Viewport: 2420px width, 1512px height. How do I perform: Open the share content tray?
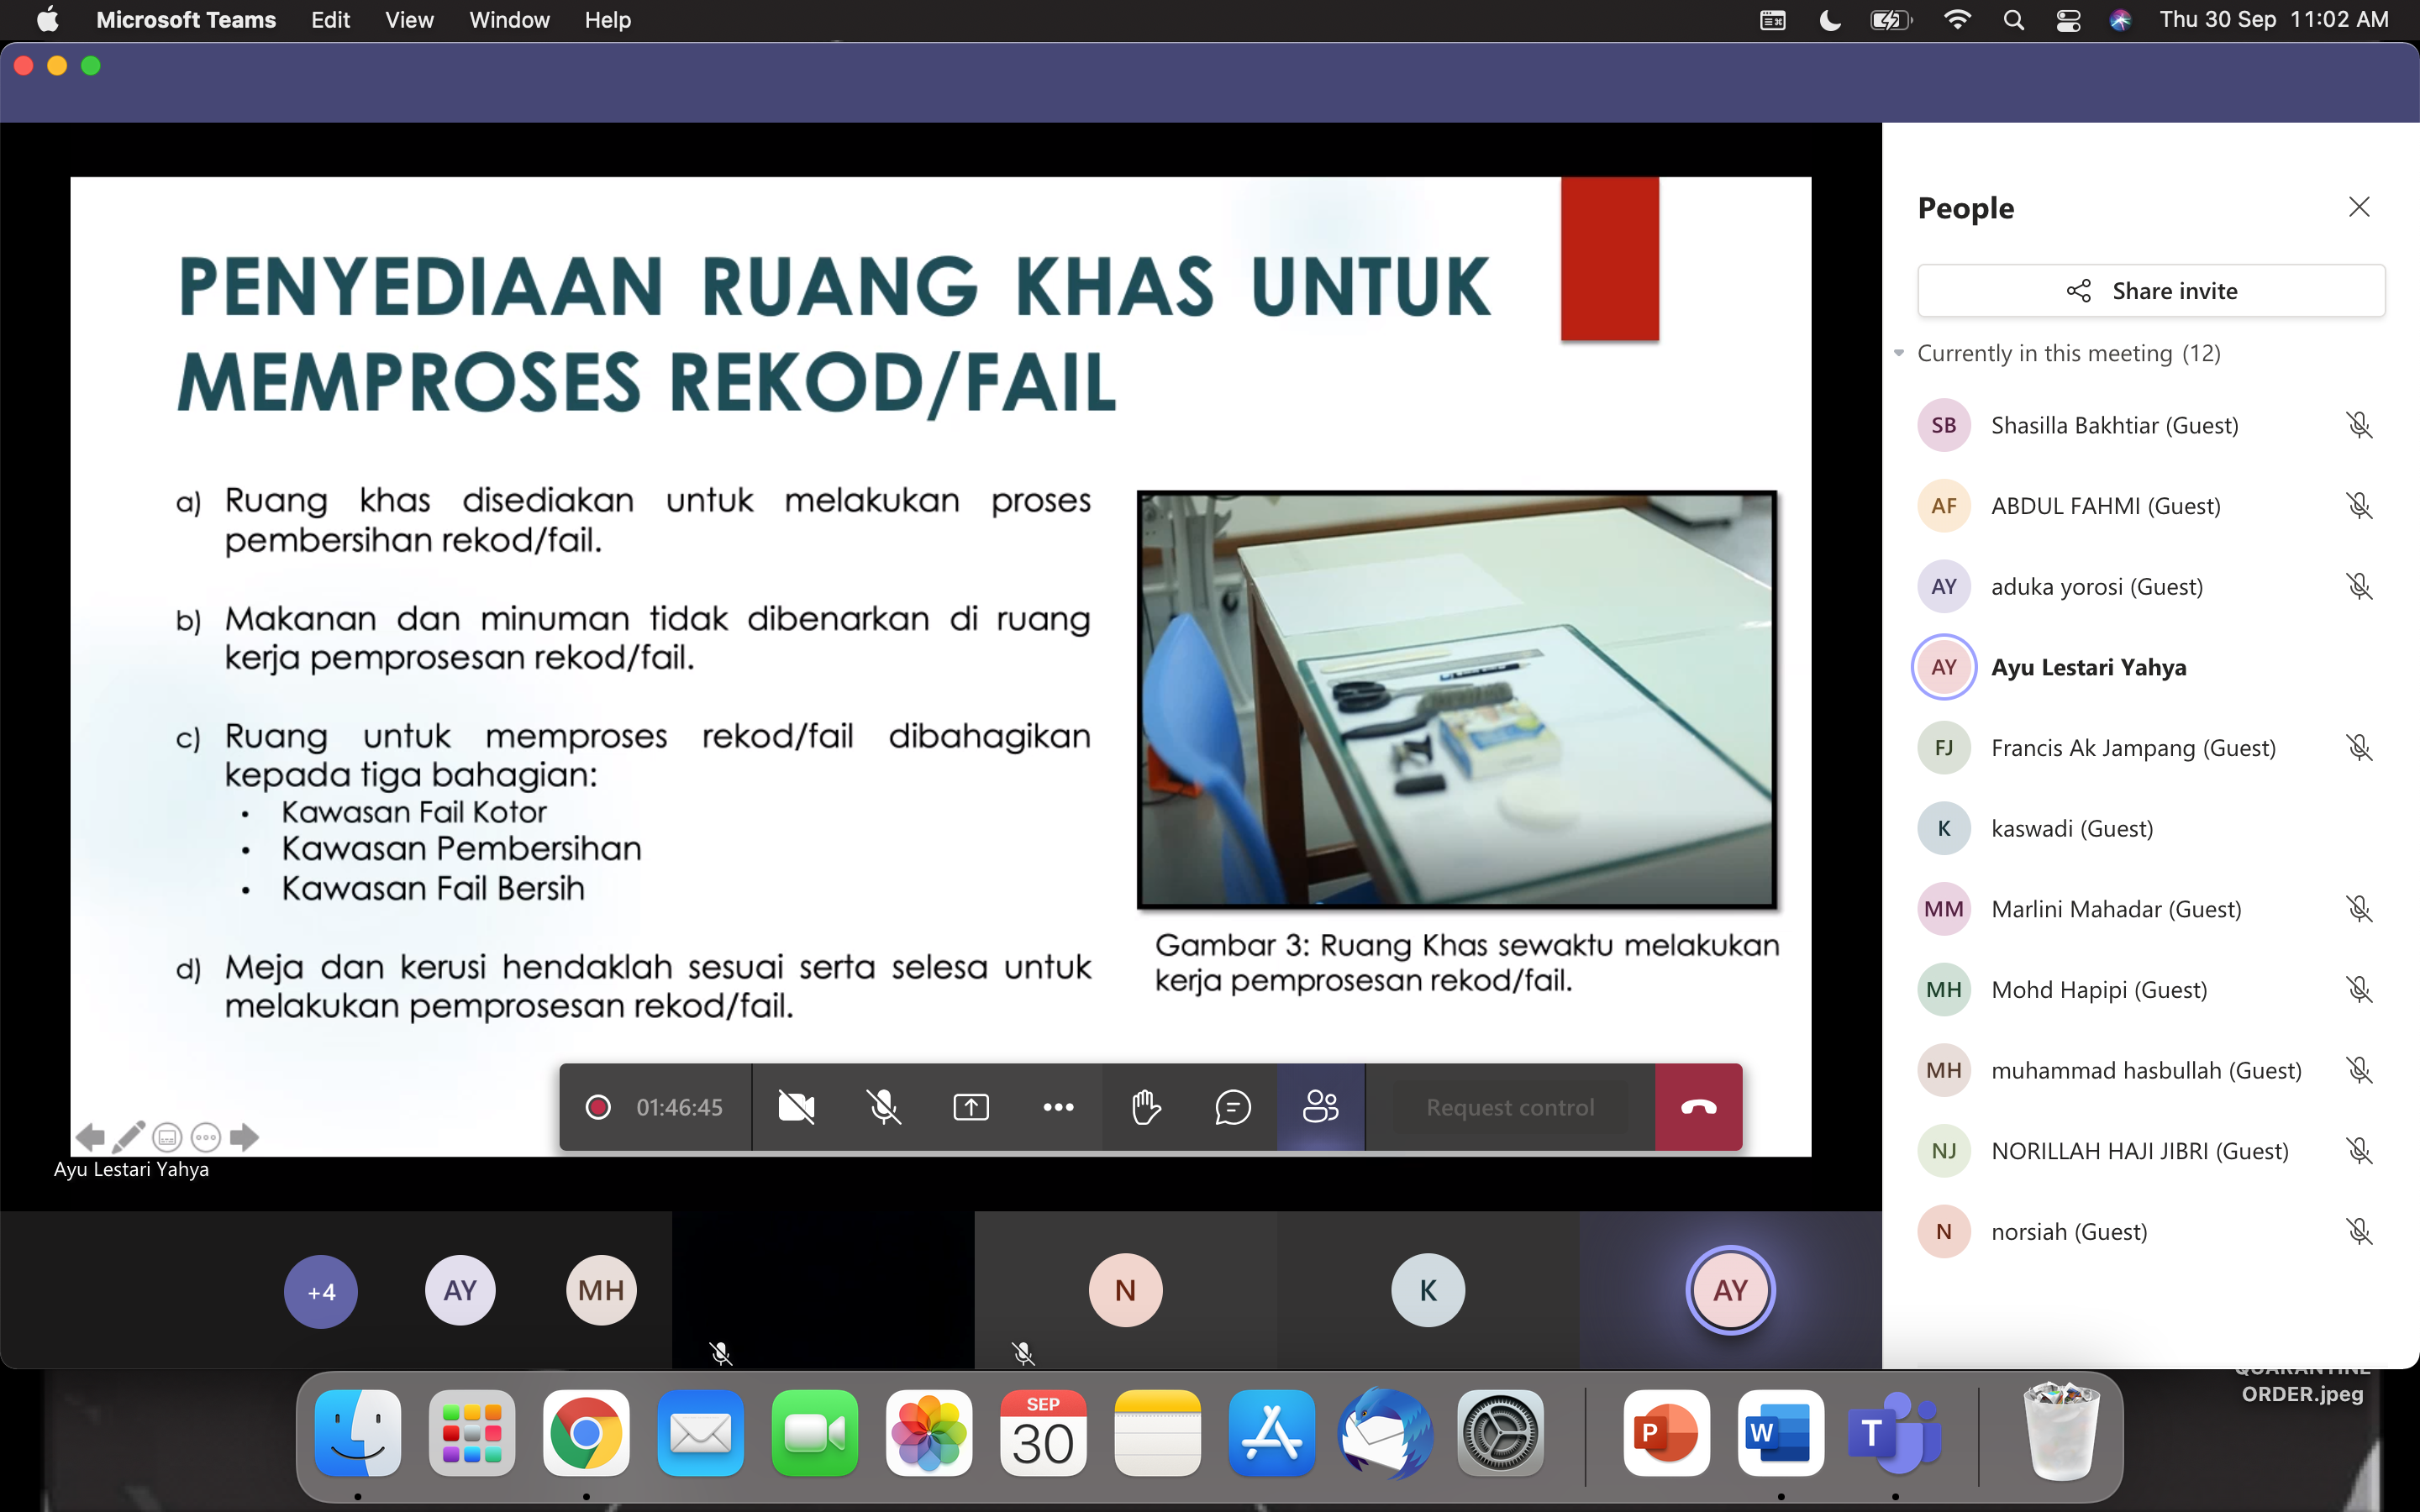coord(970,1107)
